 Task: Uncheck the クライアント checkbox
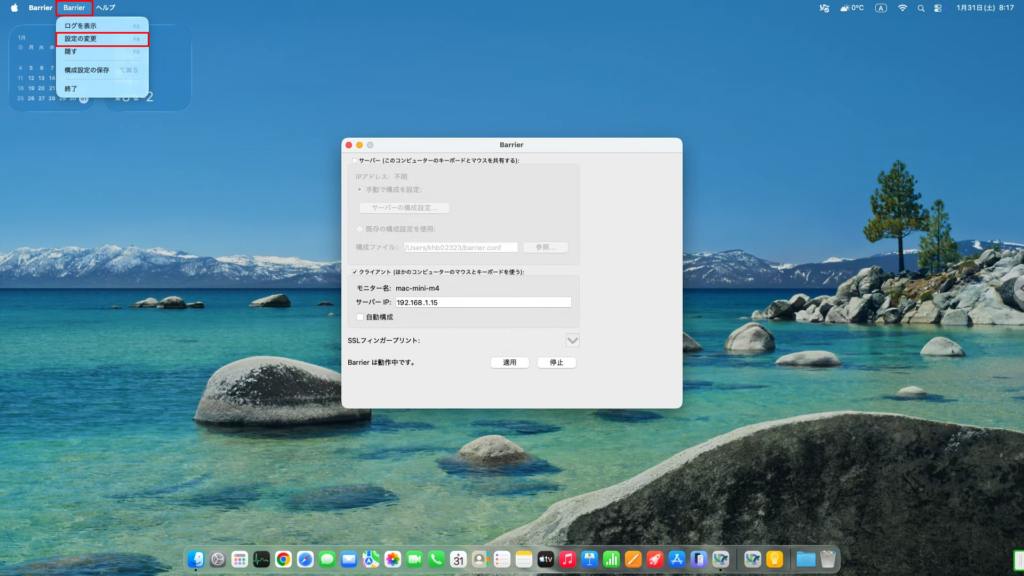point(354,272)
